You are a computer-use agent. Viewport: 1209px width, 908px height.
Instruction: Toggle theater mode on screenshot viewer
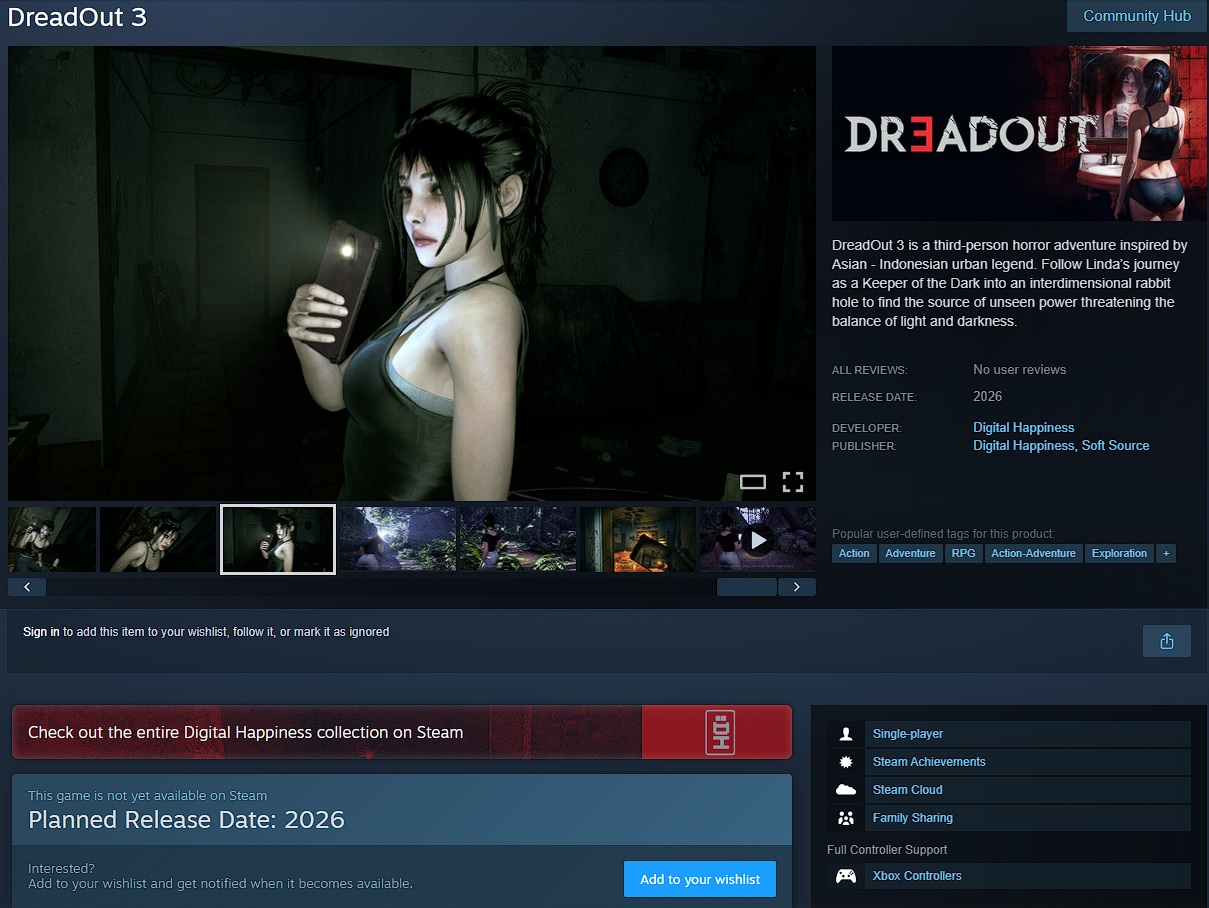point(752,482)
